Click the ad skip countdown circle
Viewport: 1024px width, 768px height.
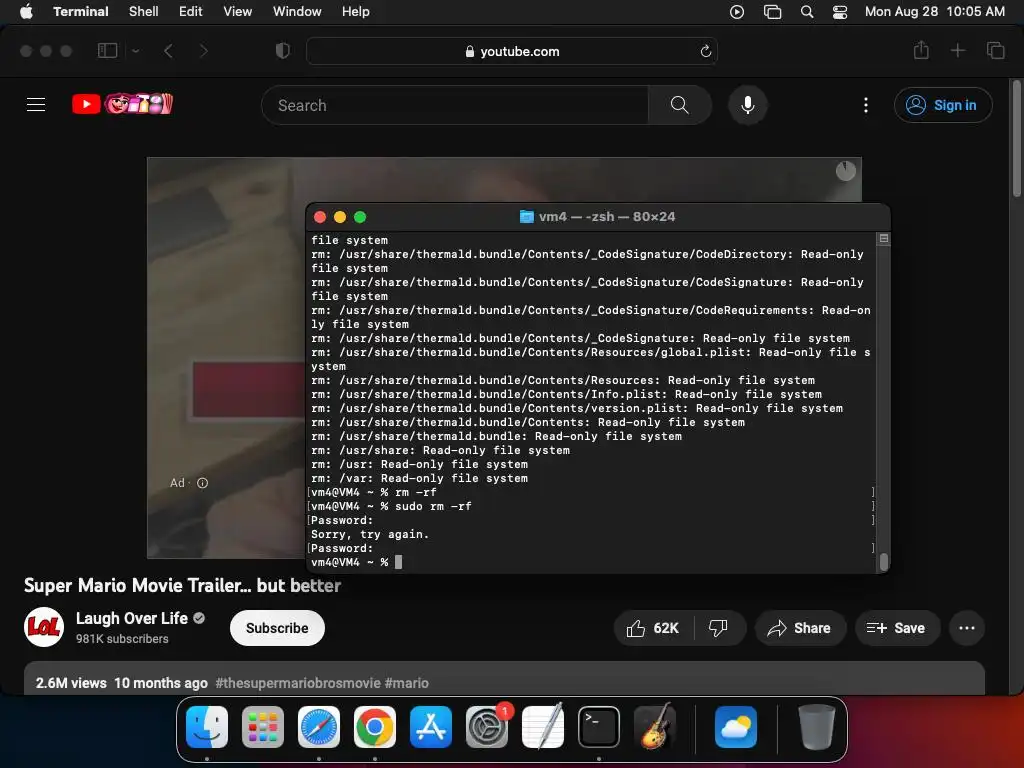click(846, 171)
